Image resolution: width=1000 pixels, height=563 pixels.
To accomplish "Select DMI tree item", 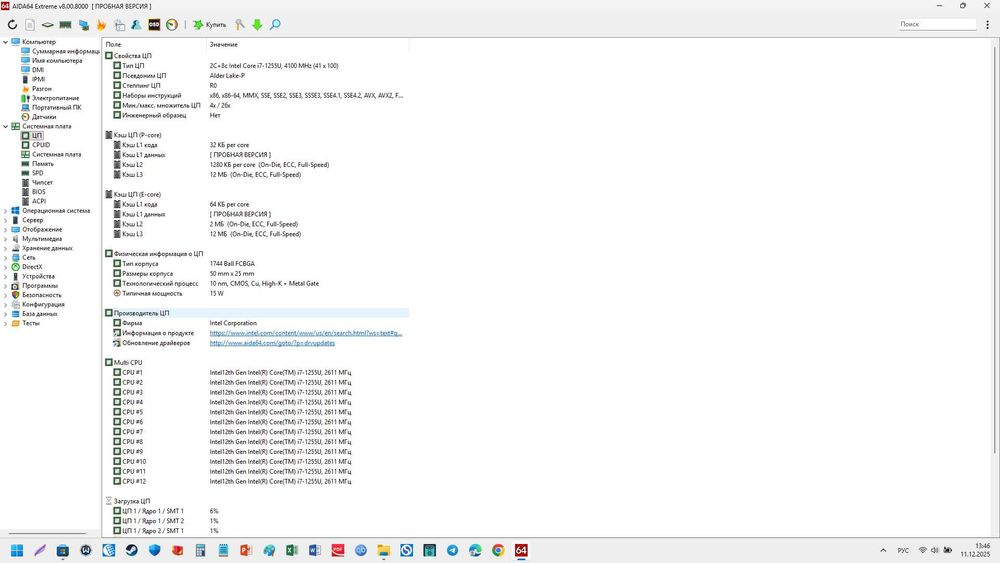I will point(38,70).
